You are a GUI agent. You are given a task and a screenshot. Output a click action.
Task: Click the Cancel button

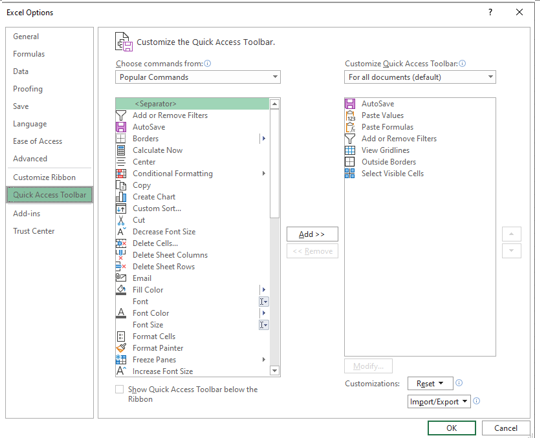pos(506,428)
